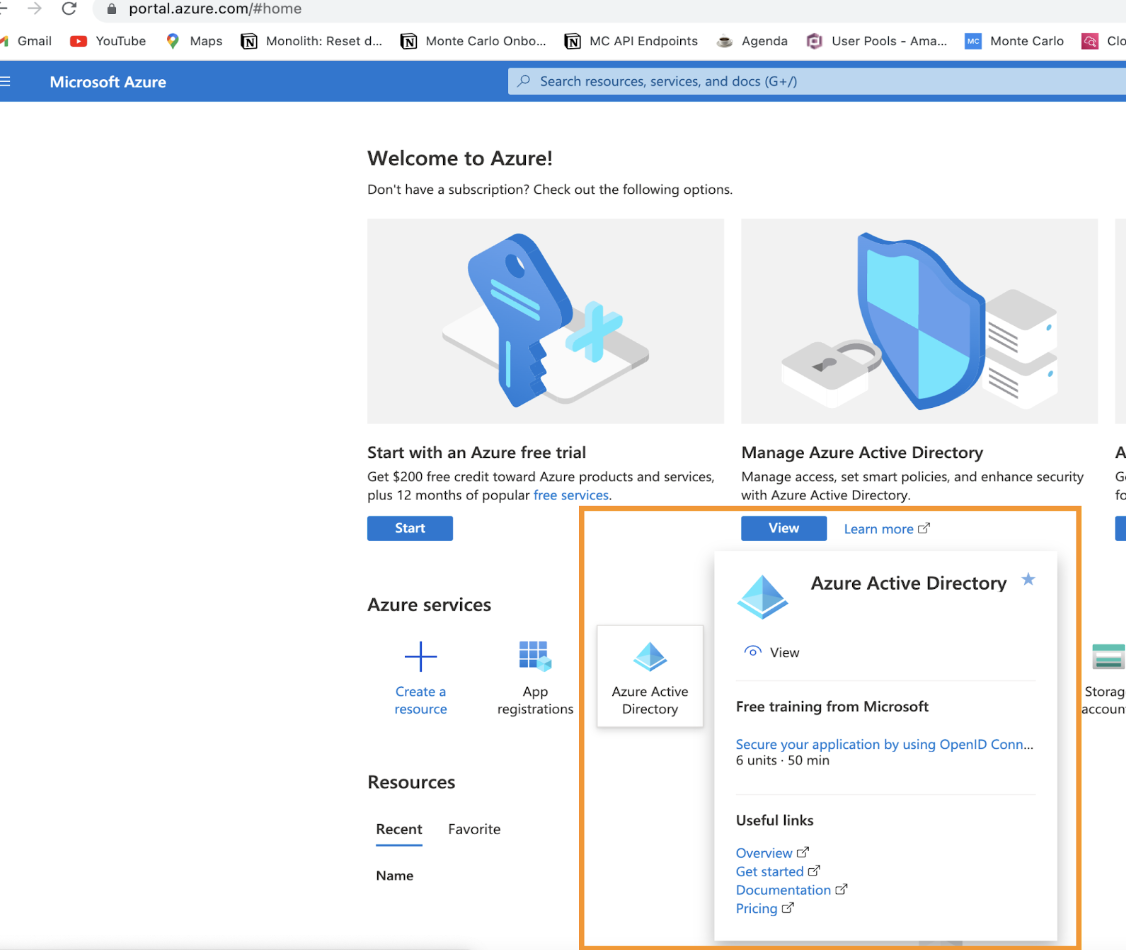Open the Documentation useful link
The width and height of the screenshot is (1126, 950).
tap(791, 890)
